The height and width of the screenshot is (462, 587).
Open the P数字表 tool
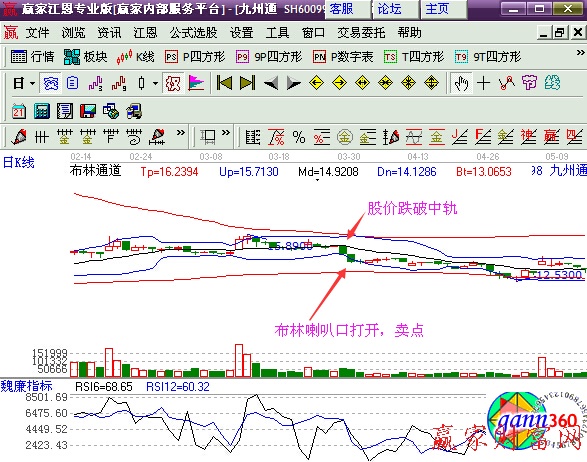pos(343,57)
